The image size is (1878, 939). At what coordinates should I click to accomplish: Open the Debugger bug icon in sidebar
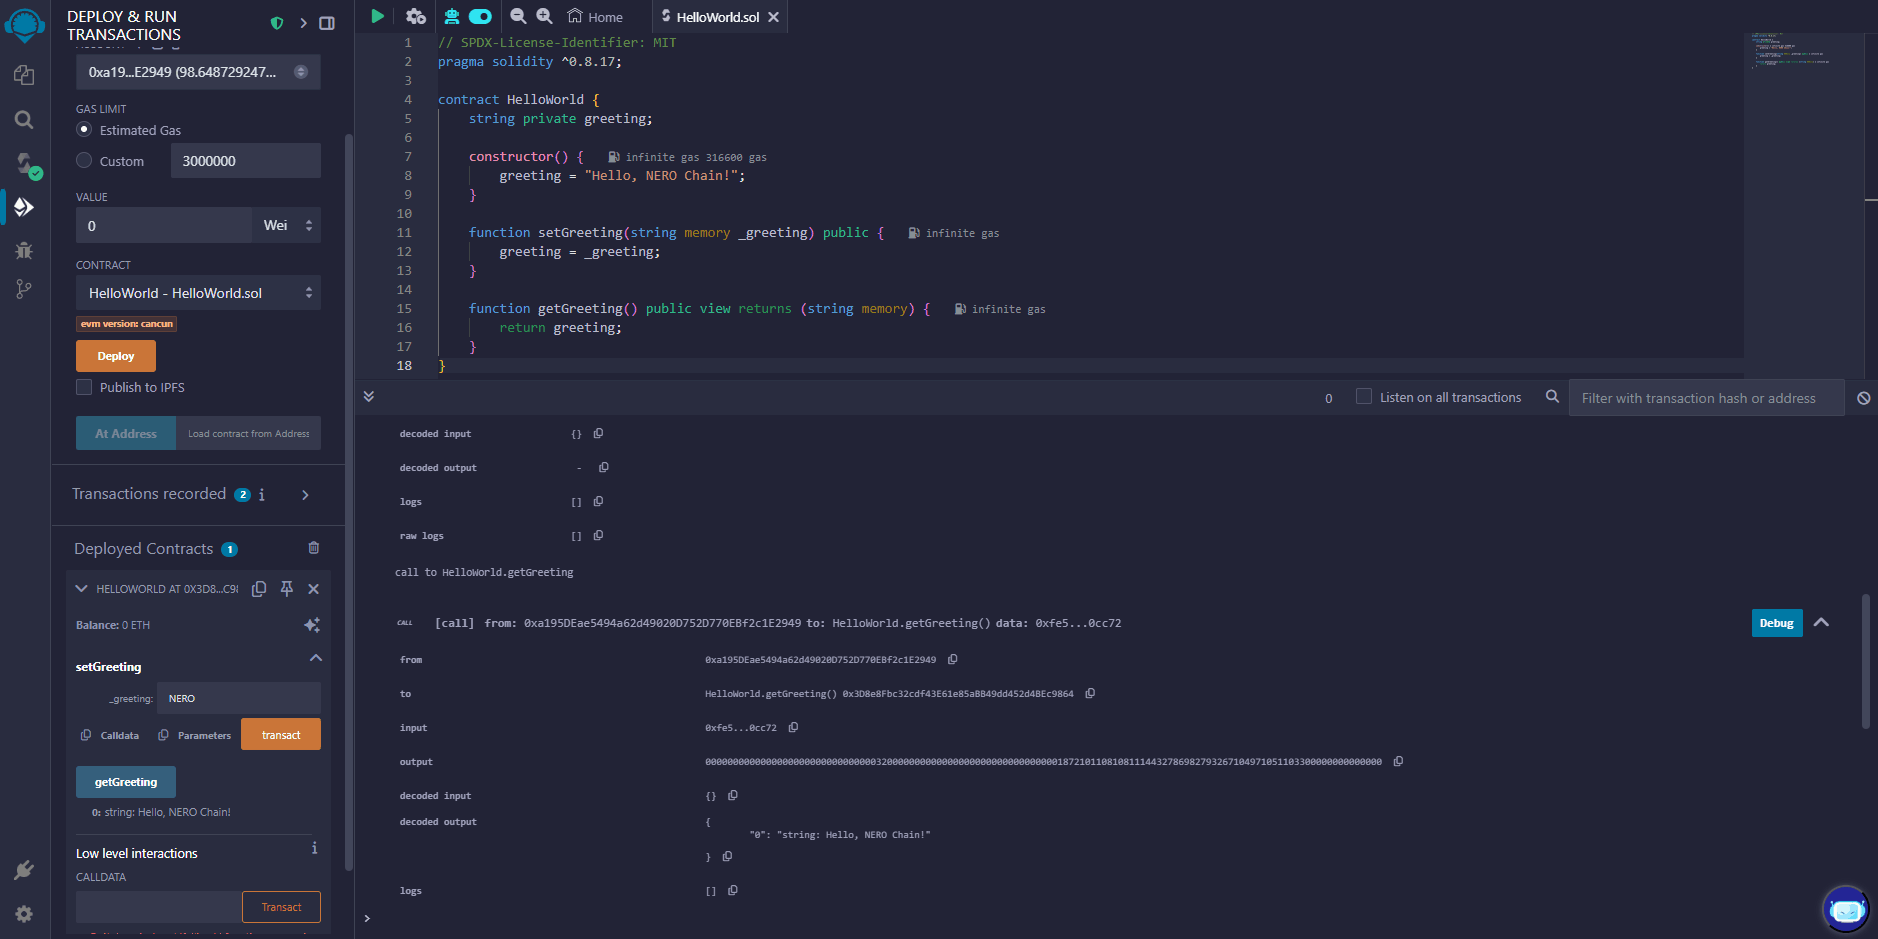point(24,250)
